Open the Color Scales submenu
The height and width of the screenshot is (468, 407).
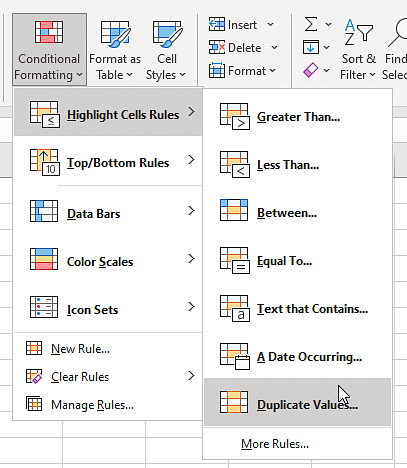pos(108,259)
